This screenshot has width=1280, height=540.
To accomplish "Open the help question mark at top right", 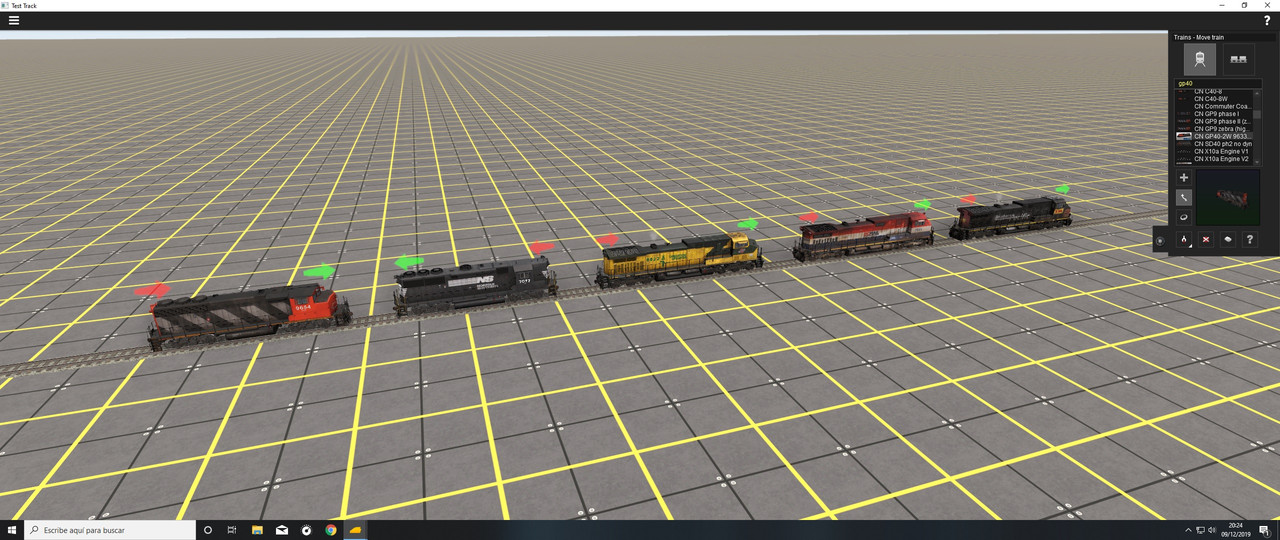I will (x=1267, y=20).
